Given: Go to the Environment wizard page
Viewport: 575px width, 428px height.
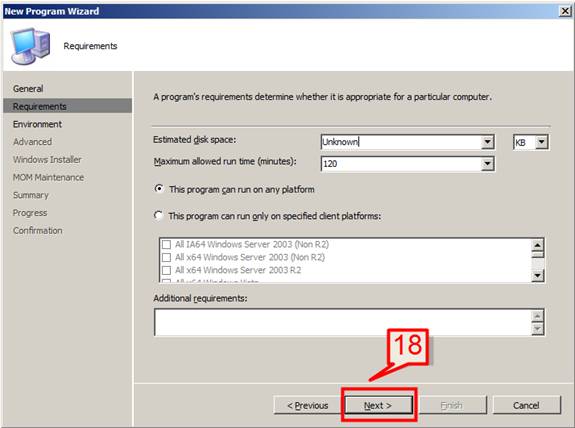Looking at the screenshot, I should point(37,124).
